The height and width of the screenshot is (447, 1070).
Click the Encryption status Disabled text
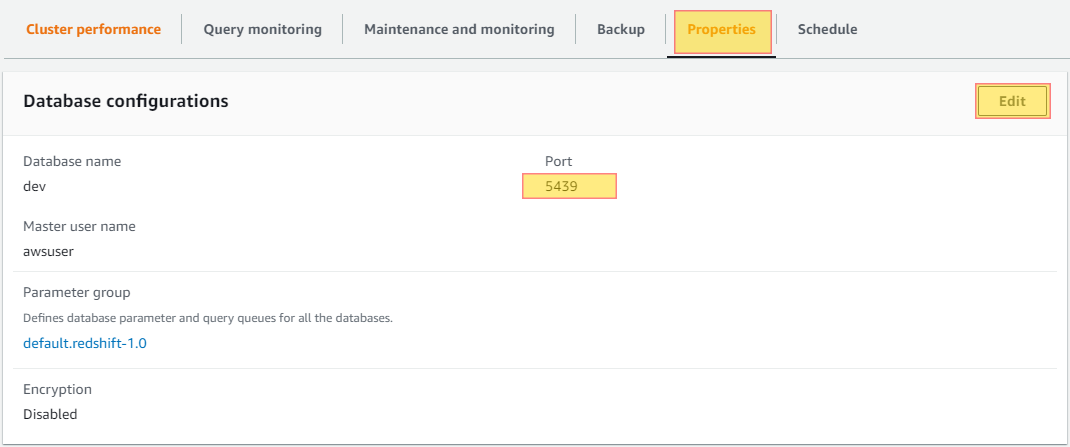[50, 414]
